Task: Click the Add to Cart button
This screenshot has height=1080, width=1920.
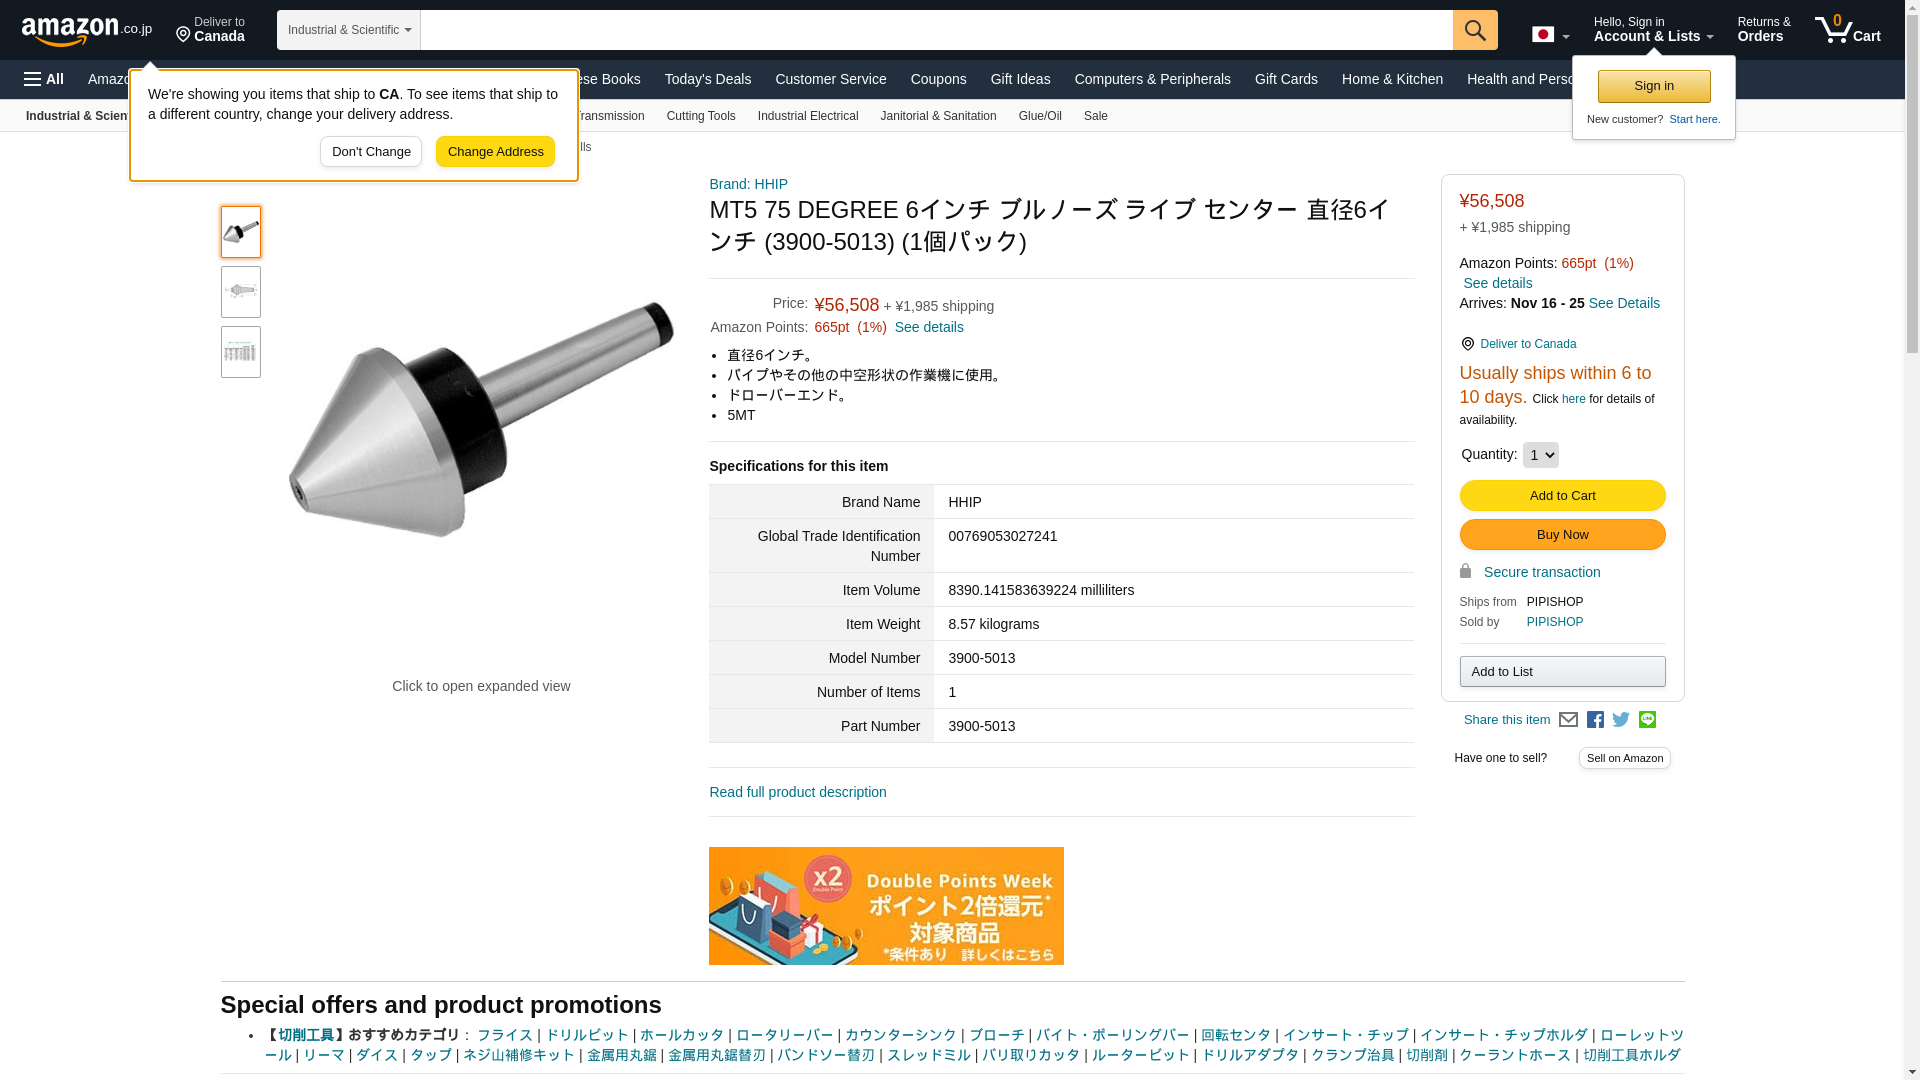Action: pos(1562,496)
